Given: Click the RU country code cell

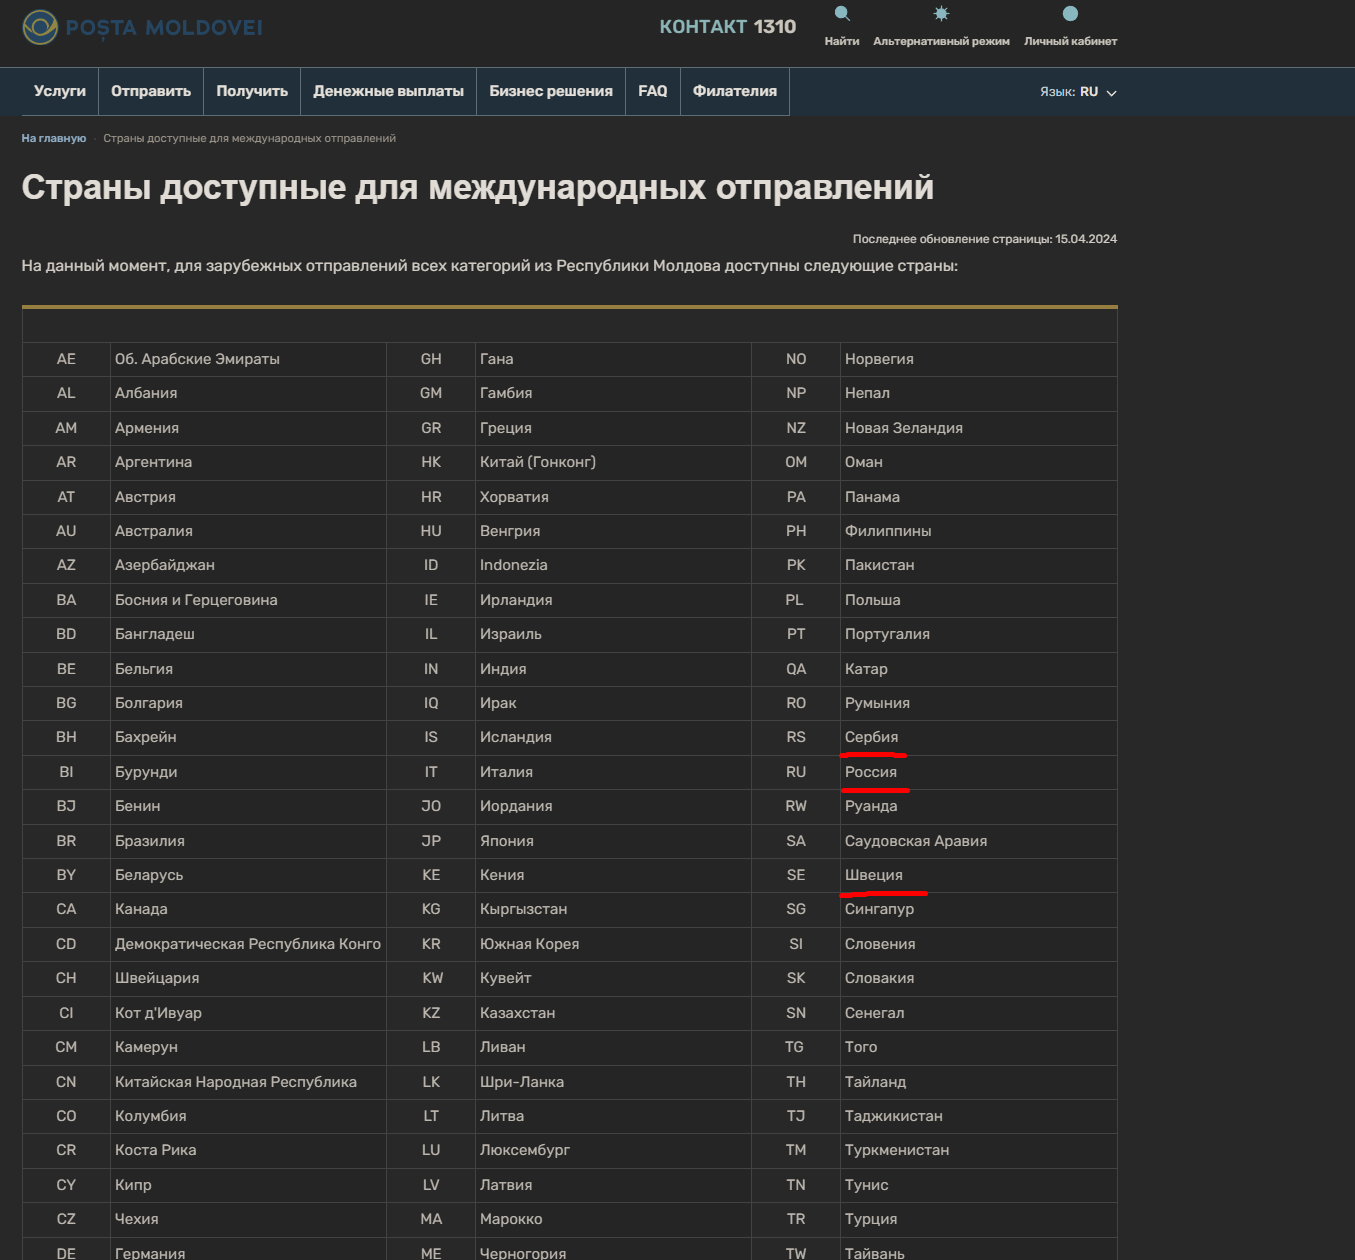Looking at the screenshot, I should coord(796,772).
